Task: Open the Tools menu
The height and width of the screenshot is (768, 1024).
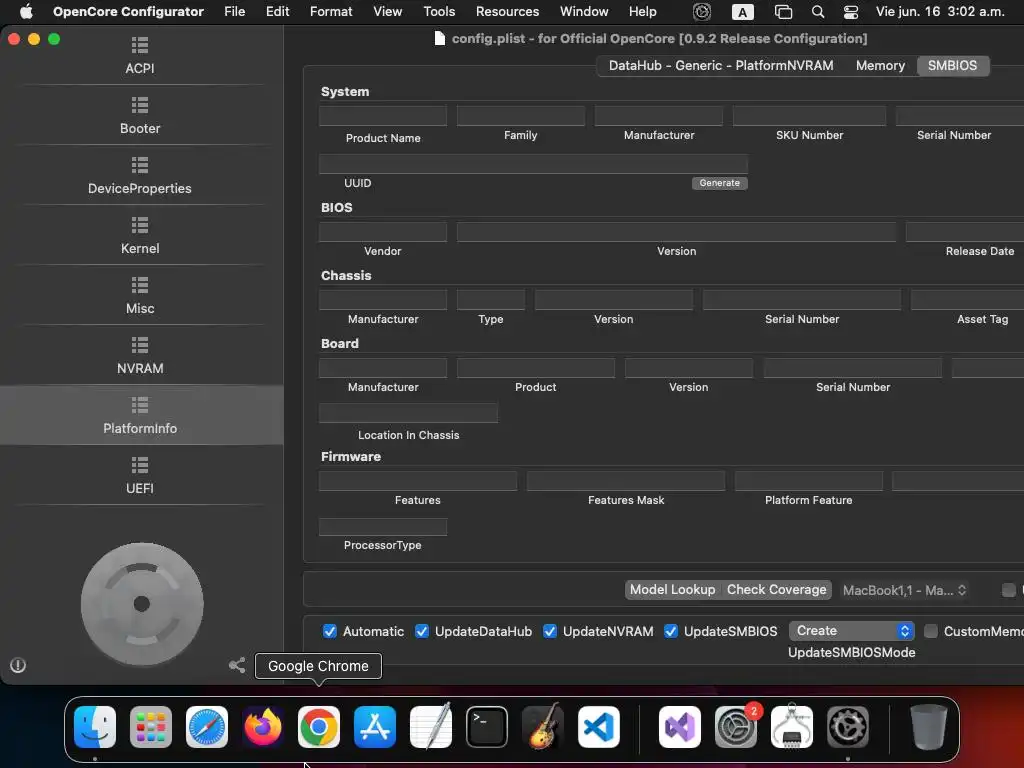Action: [x=439, y=12]
